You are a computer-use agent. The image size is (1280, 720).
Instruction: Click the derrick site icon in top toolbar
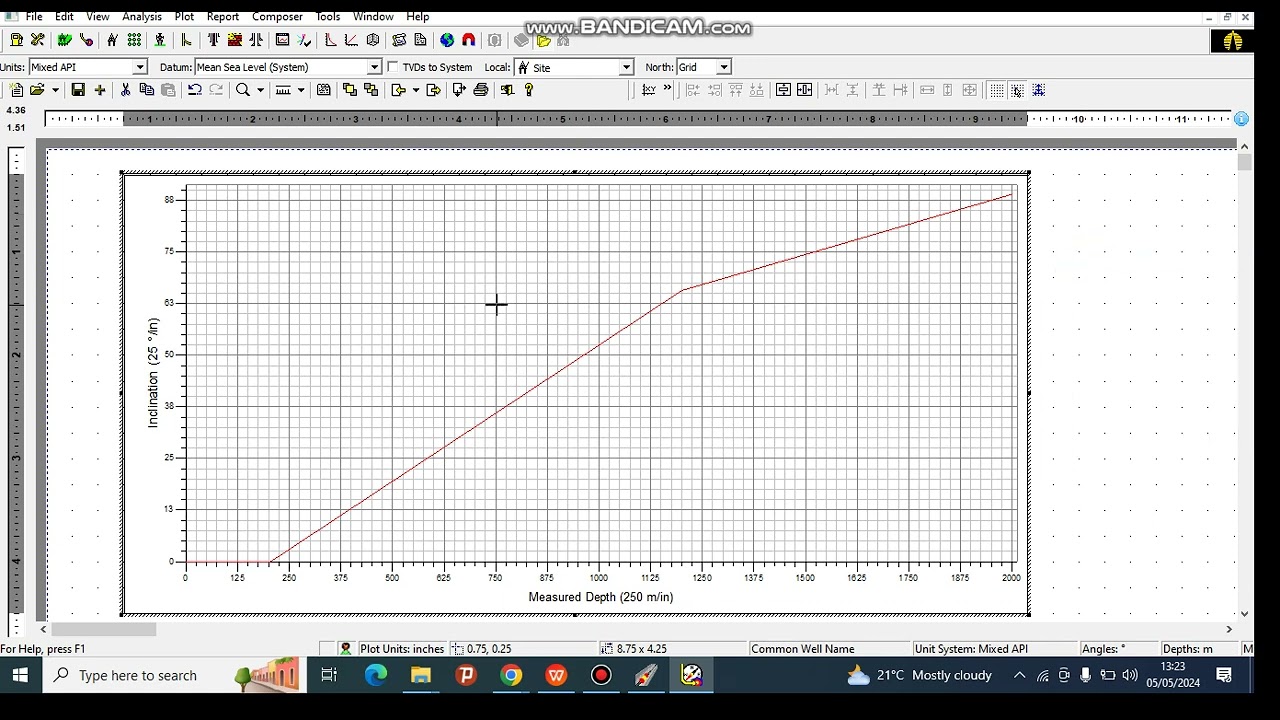112,40
